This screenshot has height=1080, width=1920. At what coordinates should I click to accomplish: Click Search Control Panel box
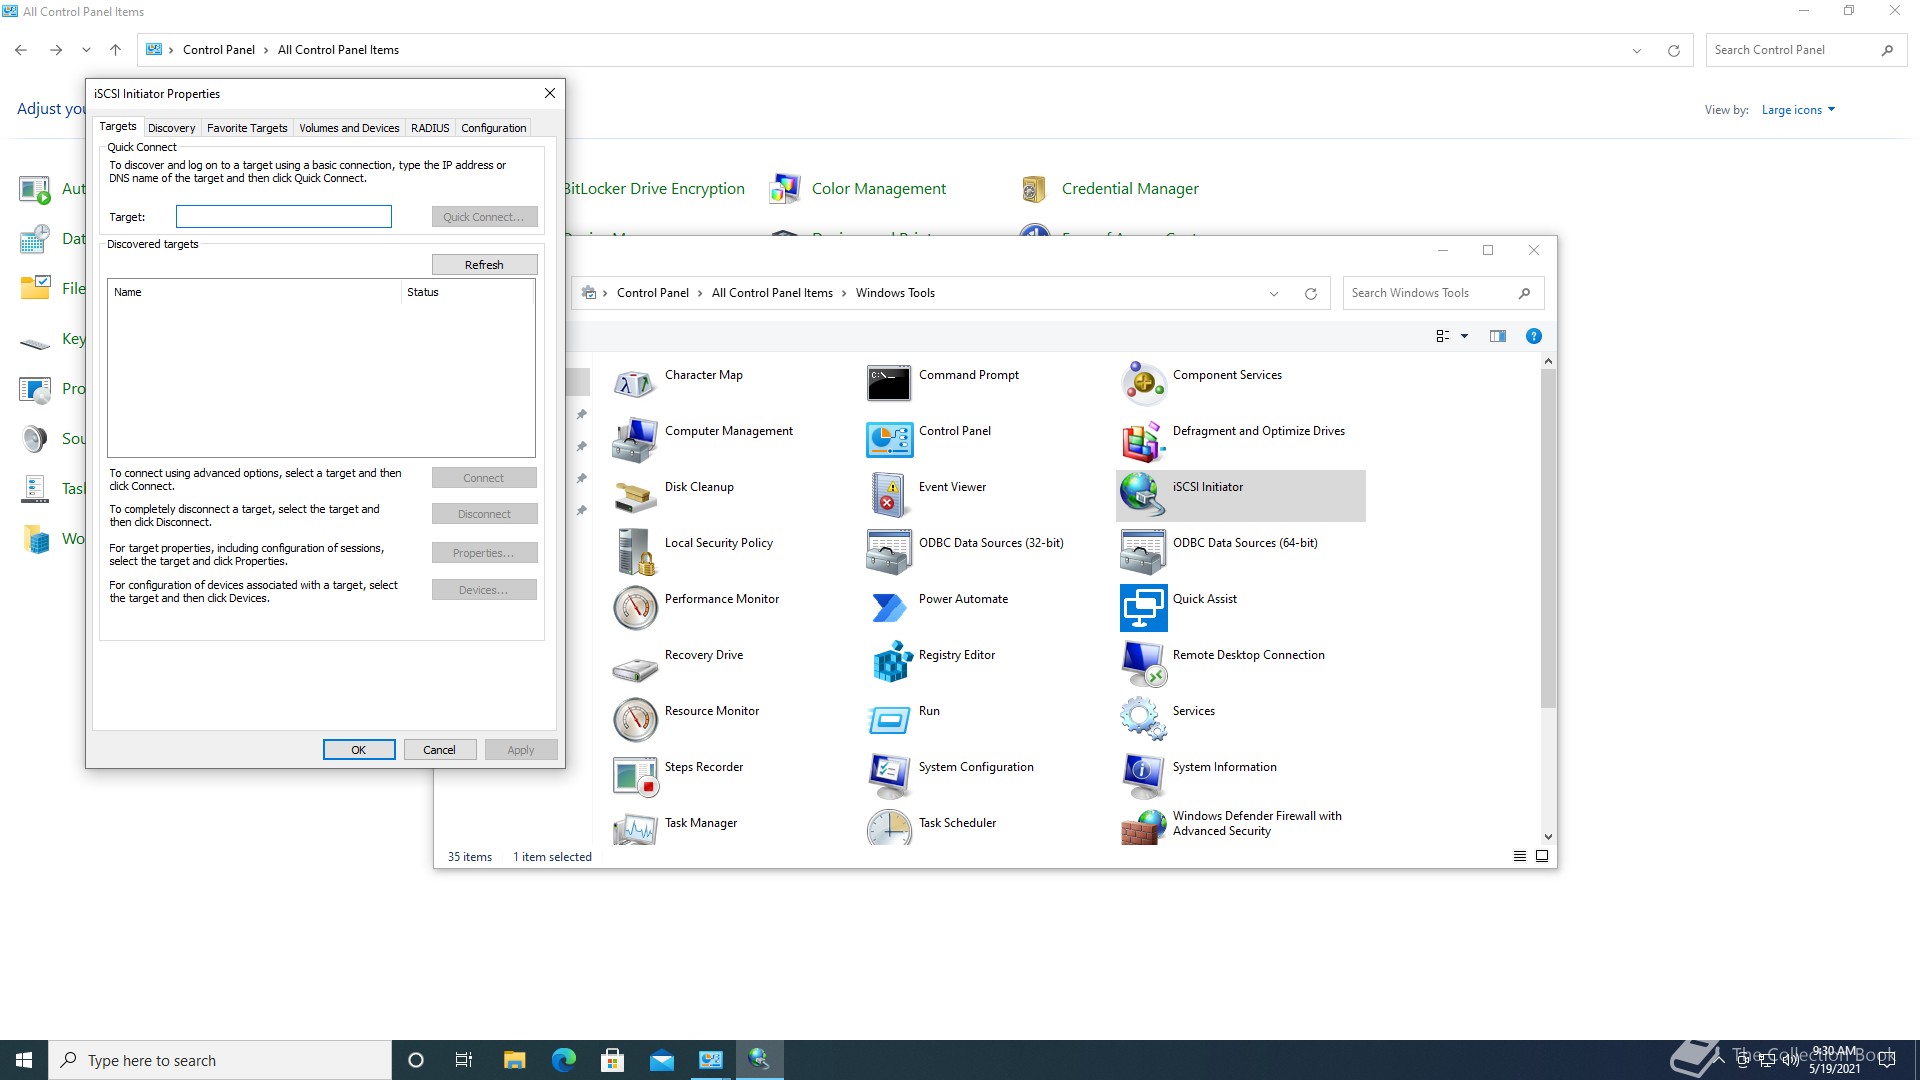pyautogui.click(x=1806, y=50)
